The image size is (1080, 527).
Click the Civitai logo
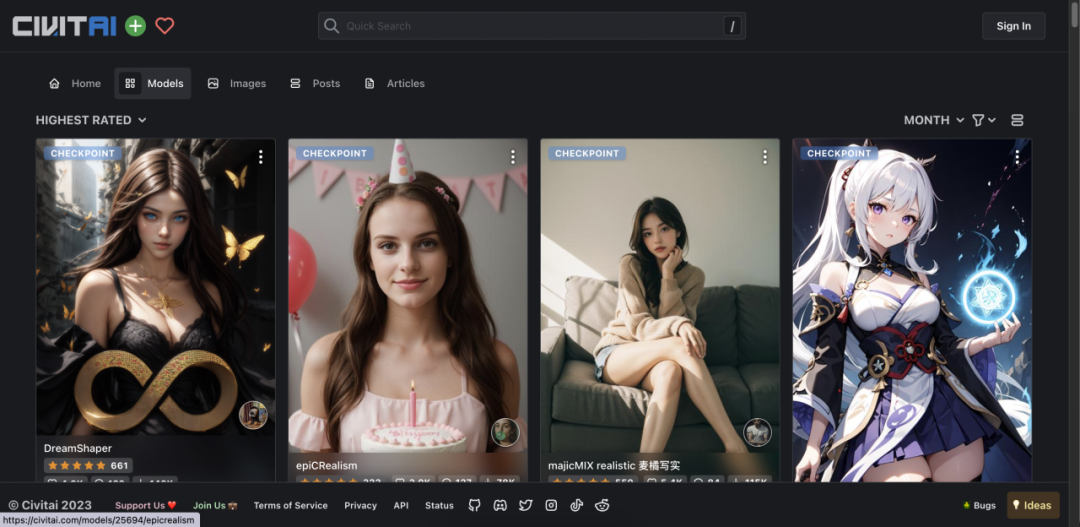(x=64, y=26)
